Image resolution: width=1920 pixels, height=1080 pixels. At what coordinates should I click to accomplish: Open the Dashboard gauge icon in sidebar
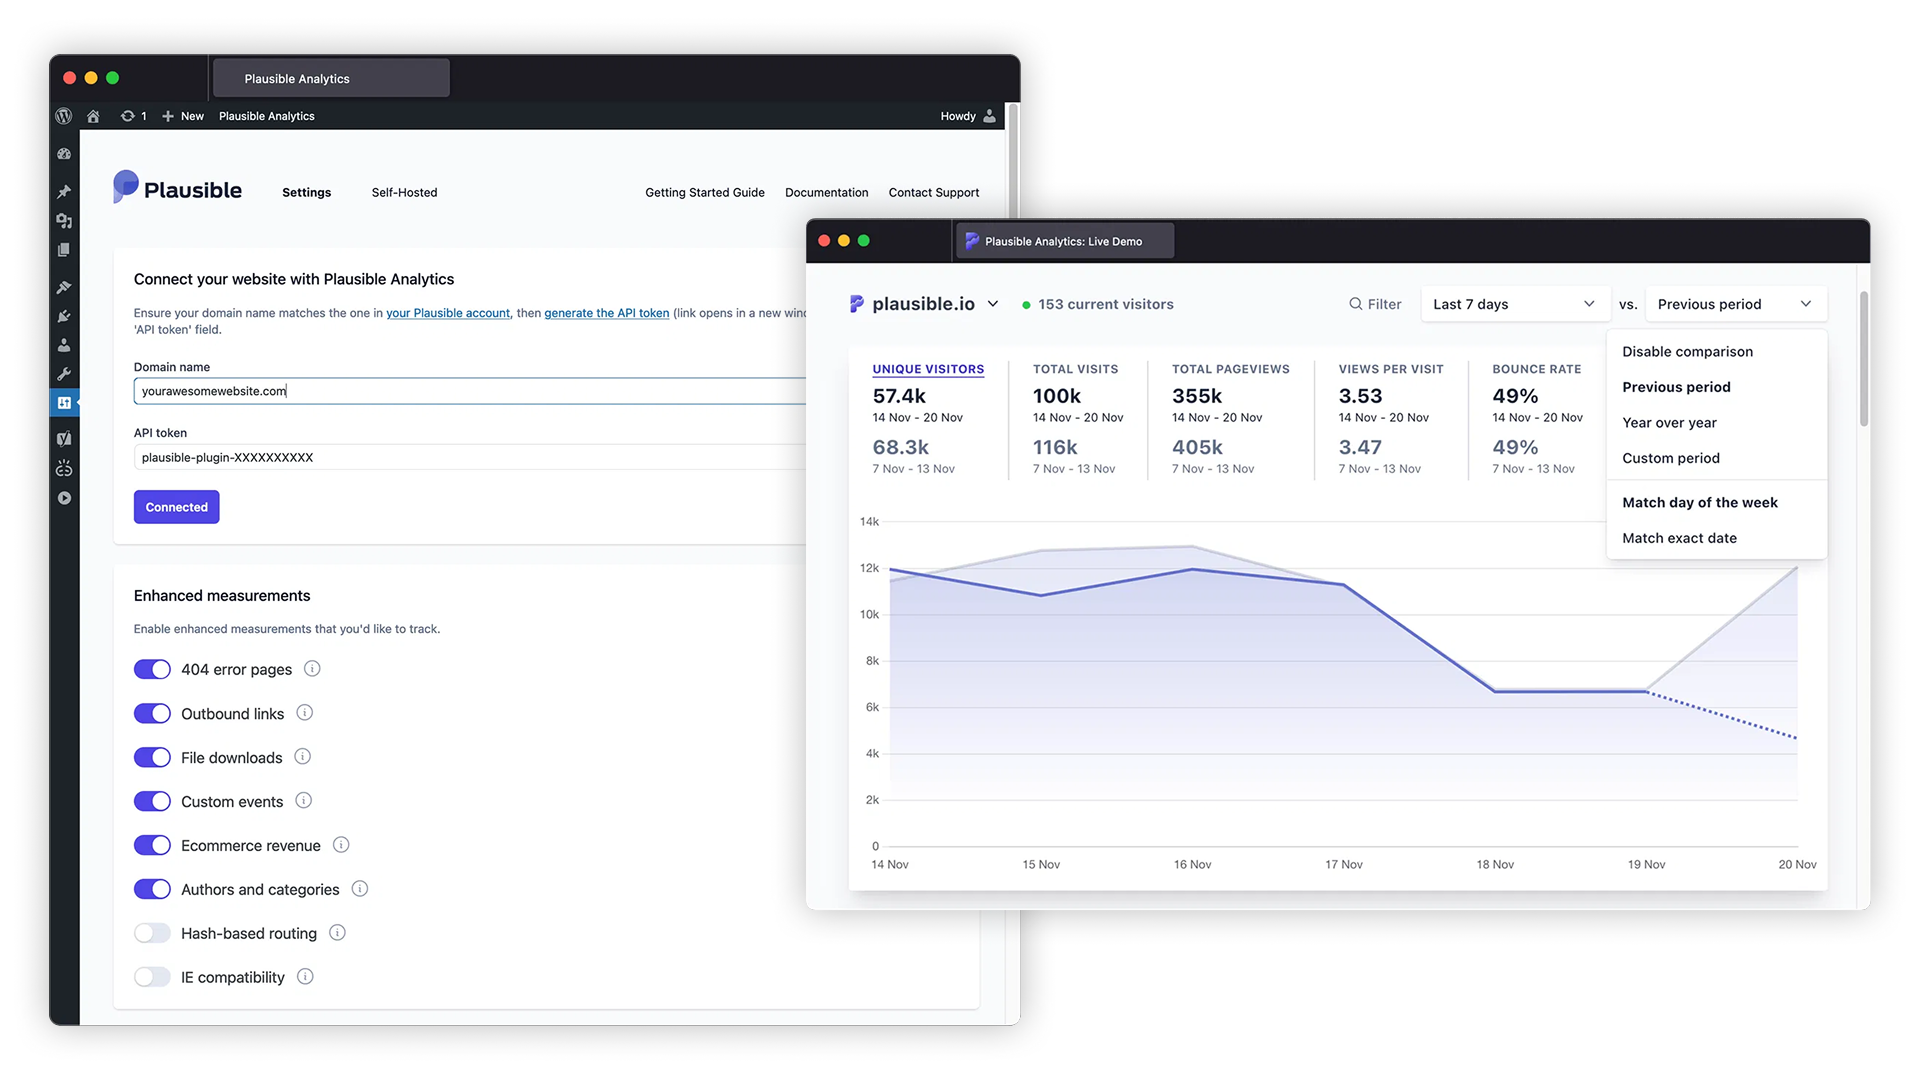pos(64,154)
